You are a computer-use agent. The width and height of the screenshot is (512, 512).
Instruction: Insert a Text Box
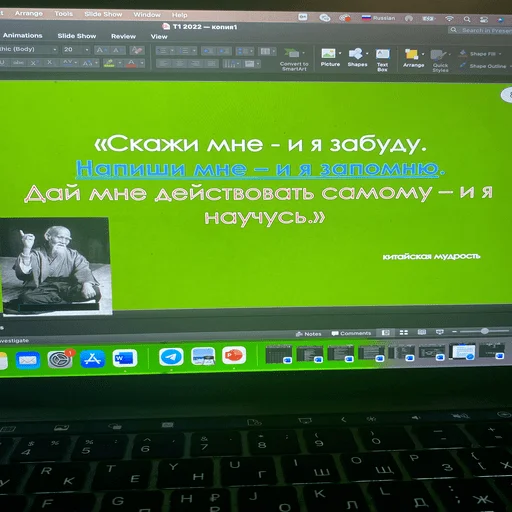pos(382,60)
